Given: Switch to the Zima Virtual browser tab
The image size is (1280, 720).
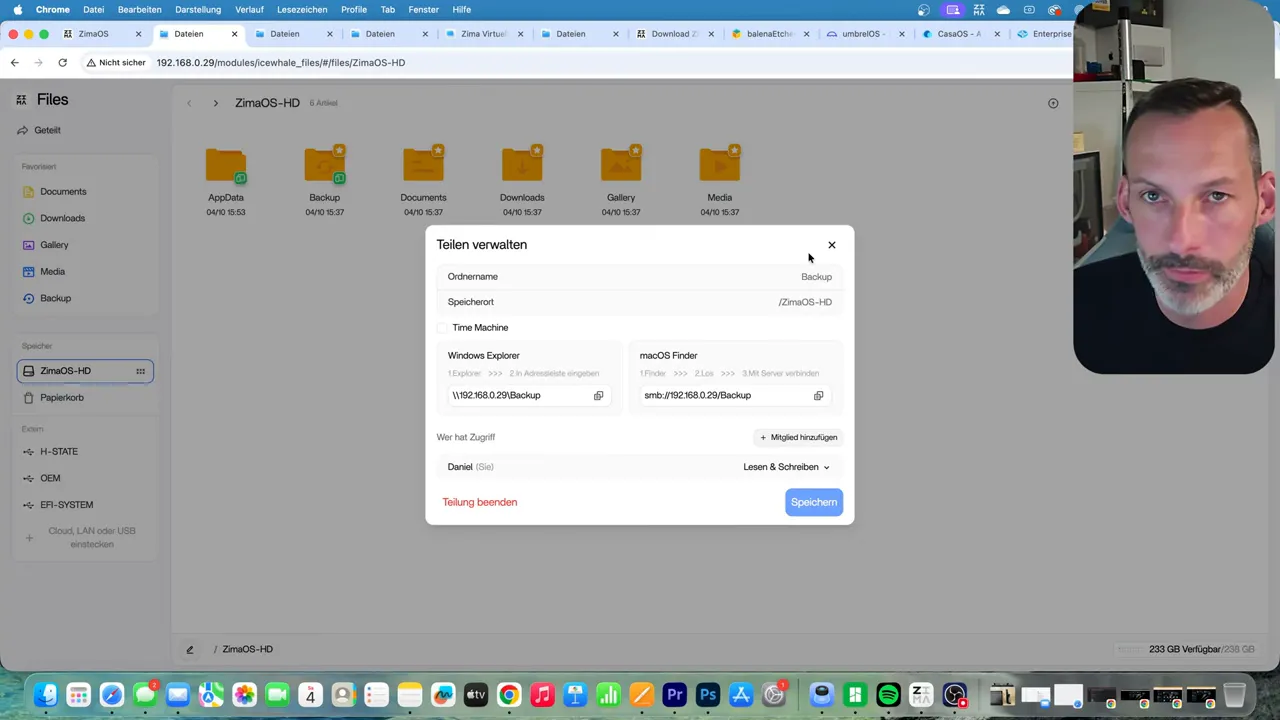Looking at the screenshot, I should tap(483, 34).
